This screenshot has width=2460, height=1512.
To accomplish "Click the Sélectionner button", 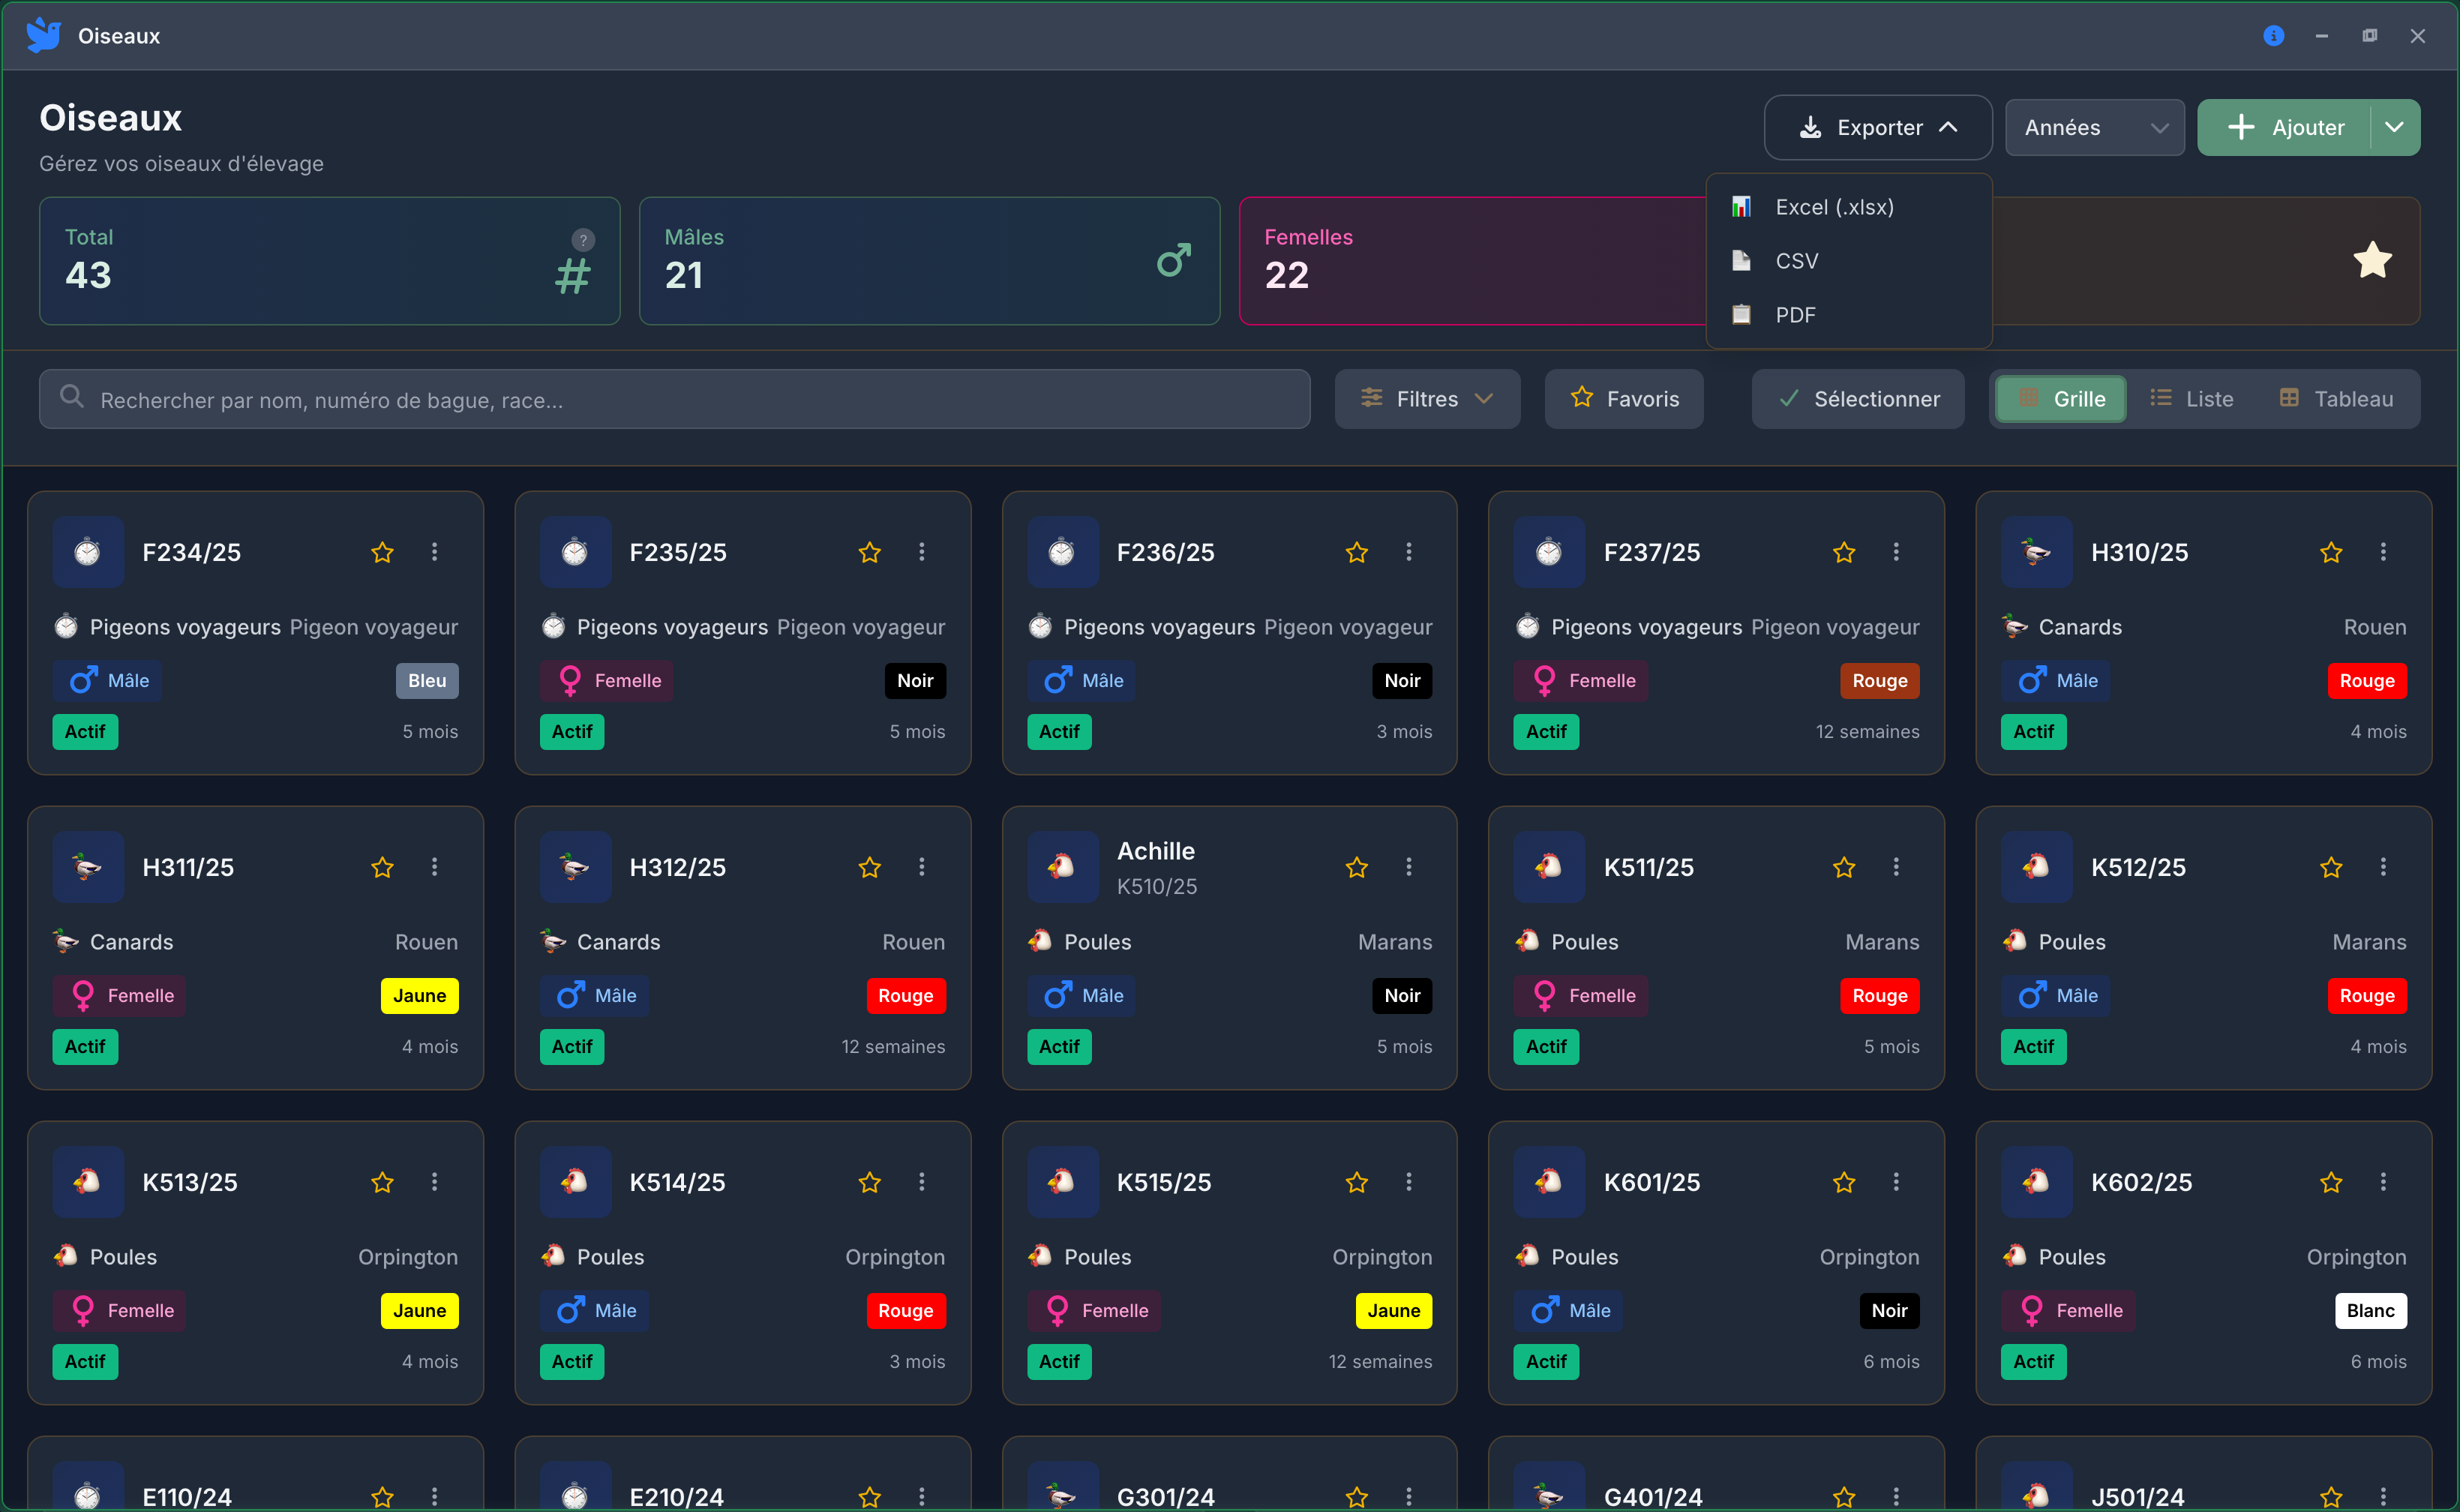I will coord(1858,399).
